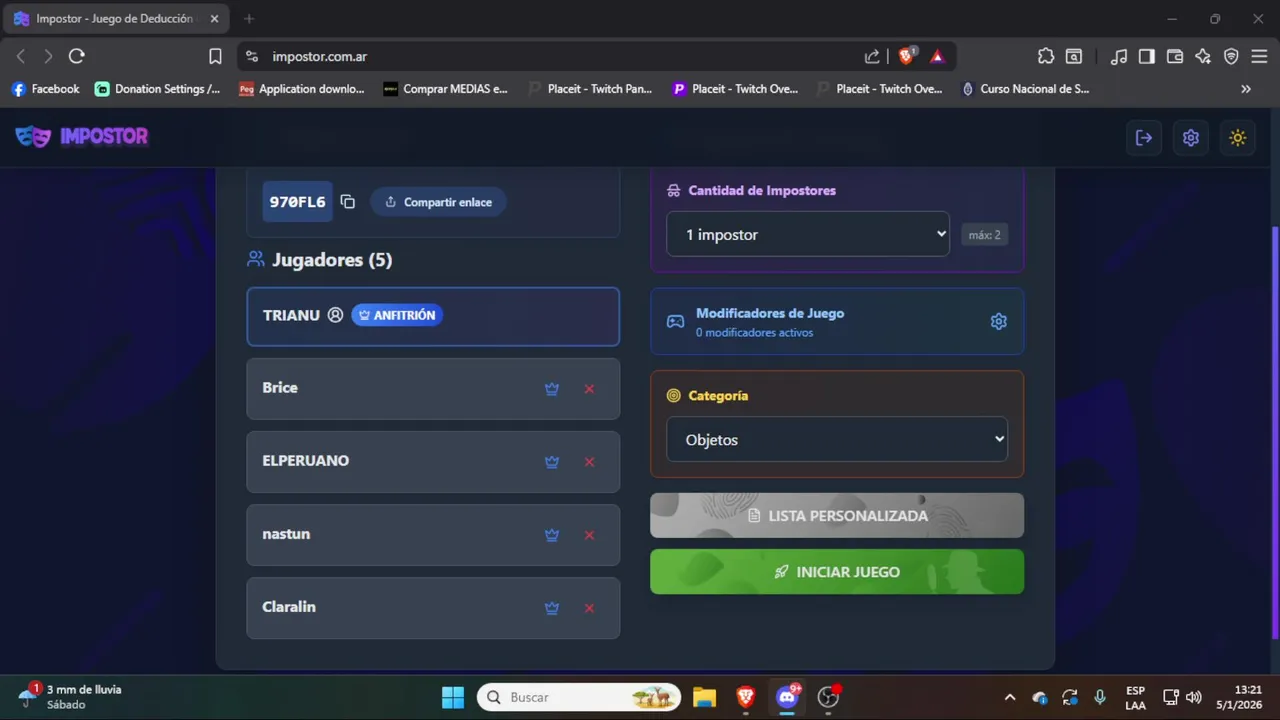Toggle light theme sun icon
Viewport: 1280px width, 720px height.
click(x=1238, y=138)
